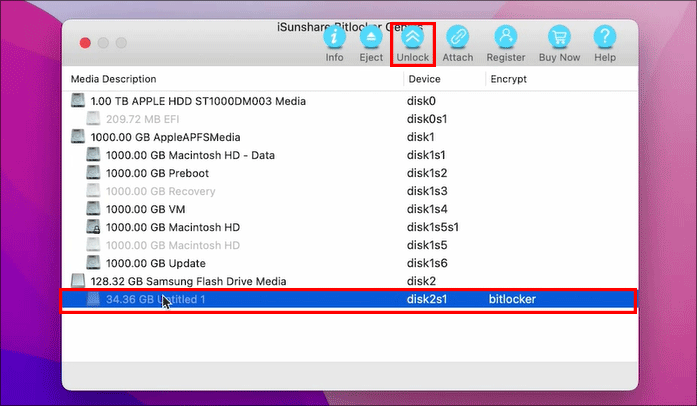Viewport: 697px width, 406px height.
Task: Select 1000.00 GB AppleAPFSMedia disk
Action: (x=168, y=137)
